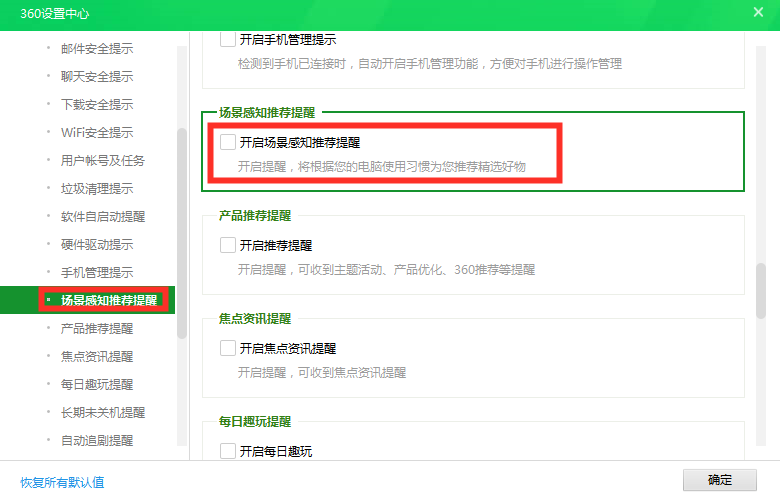Screen dimensions: 780x500
Task: Select 用户帐号及任务 in sidebar
Action: pyautogui.click(x=103, y=161)
